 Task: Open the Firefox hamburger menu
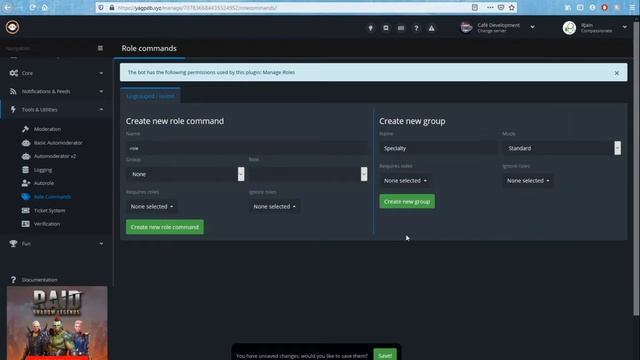pos(632,7)
